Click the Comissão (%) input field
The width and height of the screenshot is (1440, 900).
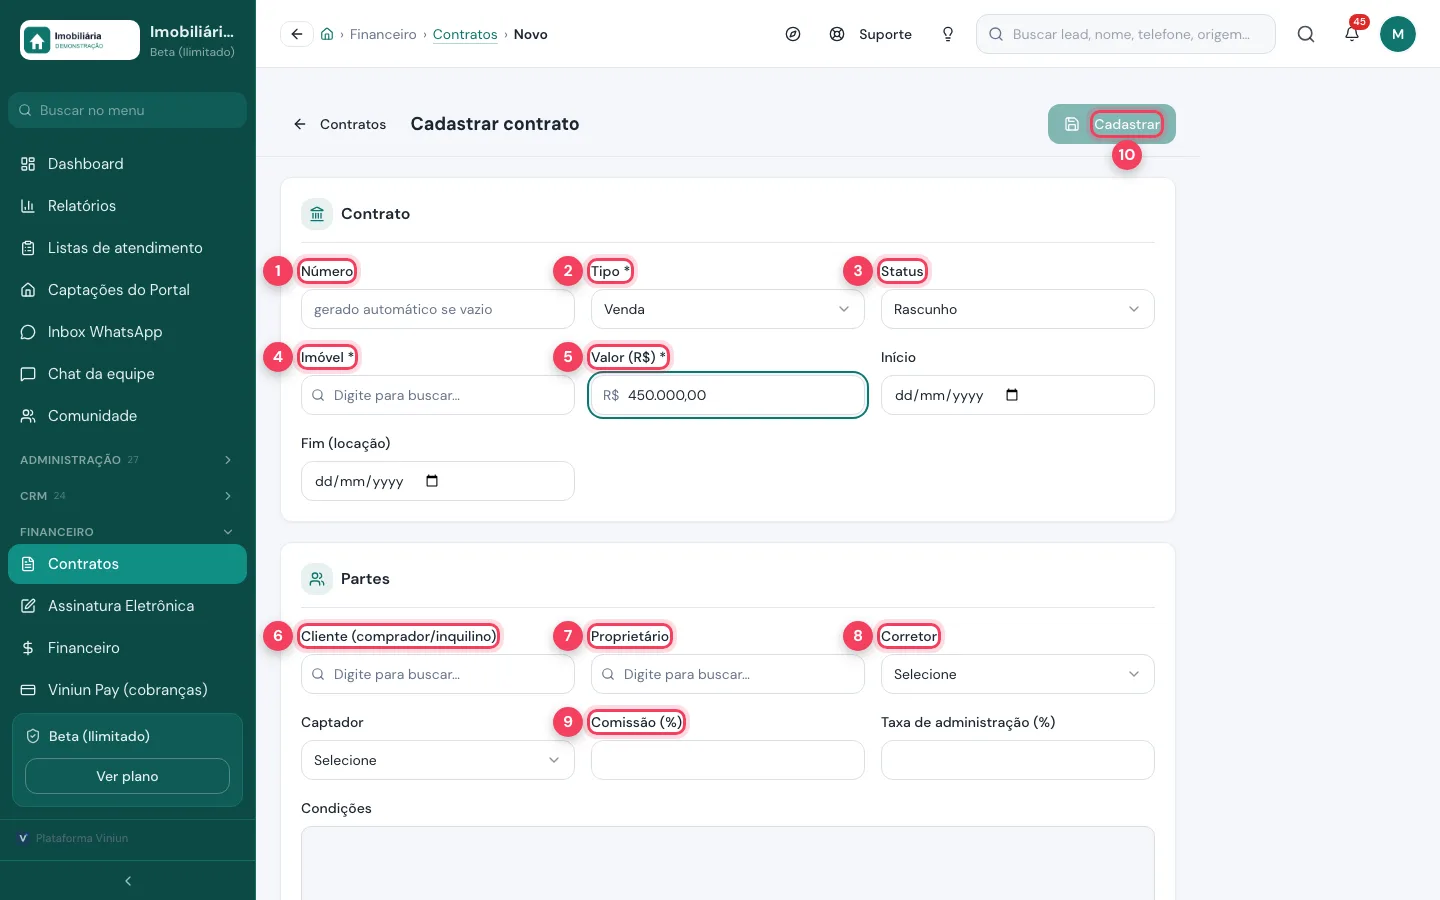(x=728, y=760)
